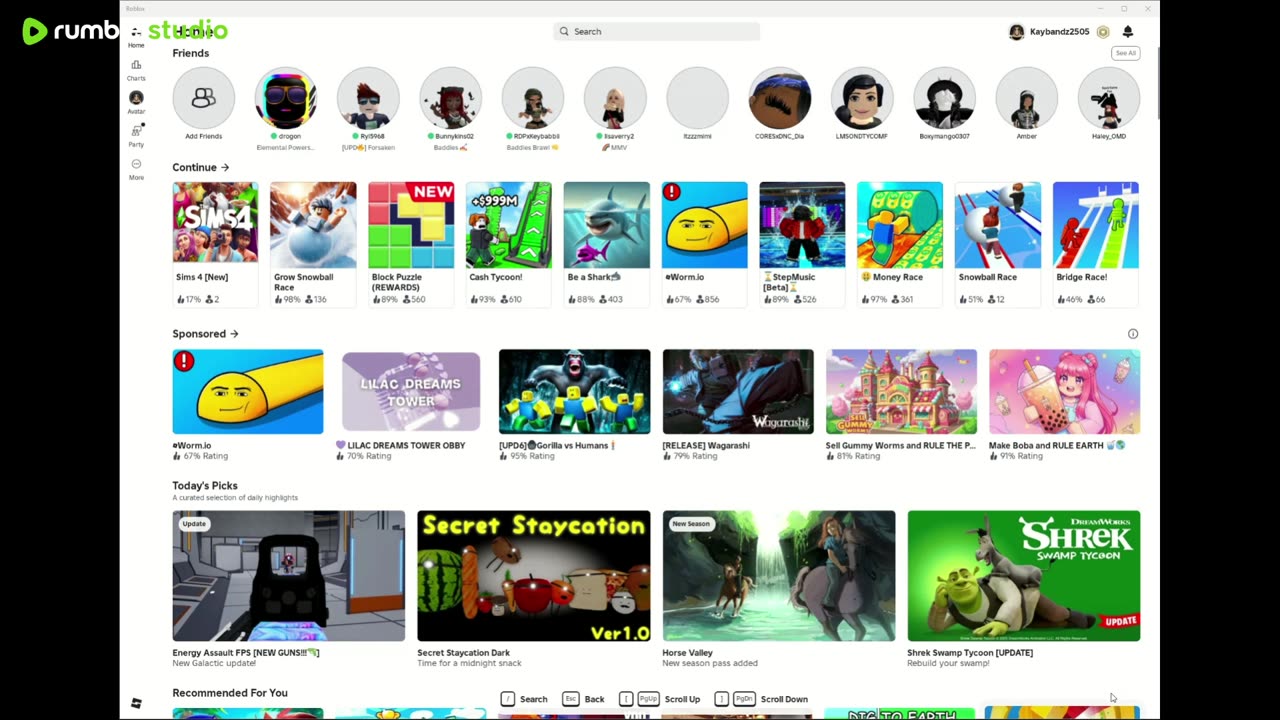Click 'New season pass added' caption
This screenshot has height=720, width=1280.
[x=710, y=663]
